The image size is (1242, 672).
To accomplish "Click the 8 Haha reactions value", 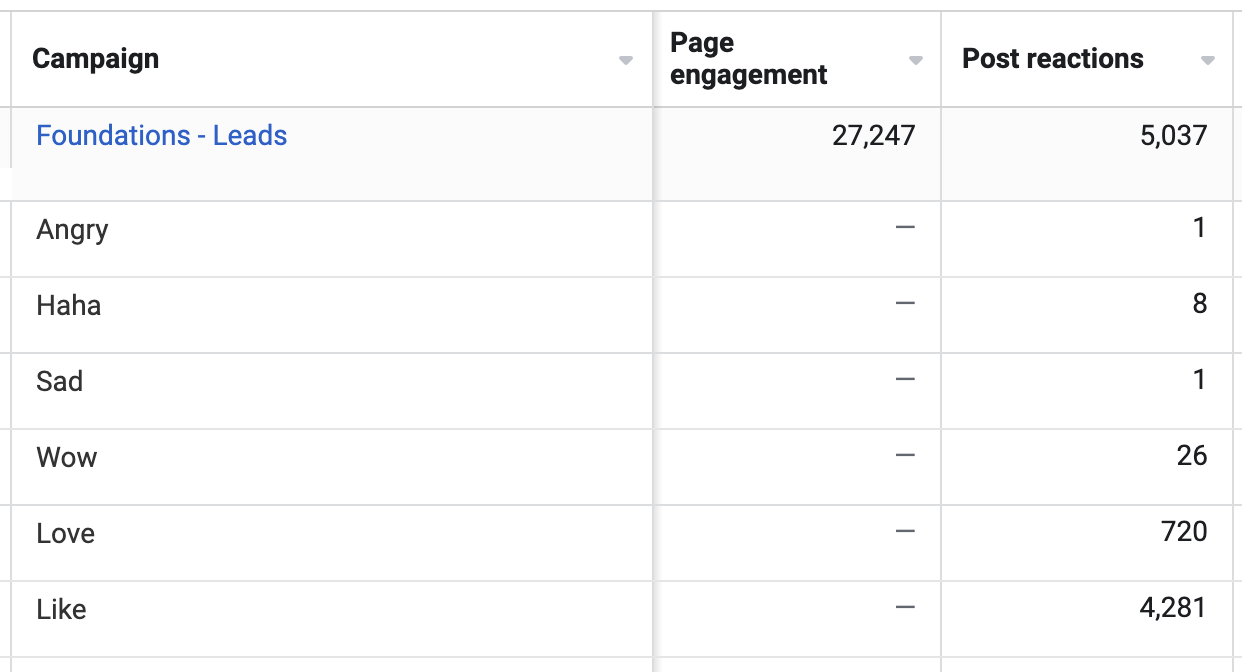I will (1200, 304).
